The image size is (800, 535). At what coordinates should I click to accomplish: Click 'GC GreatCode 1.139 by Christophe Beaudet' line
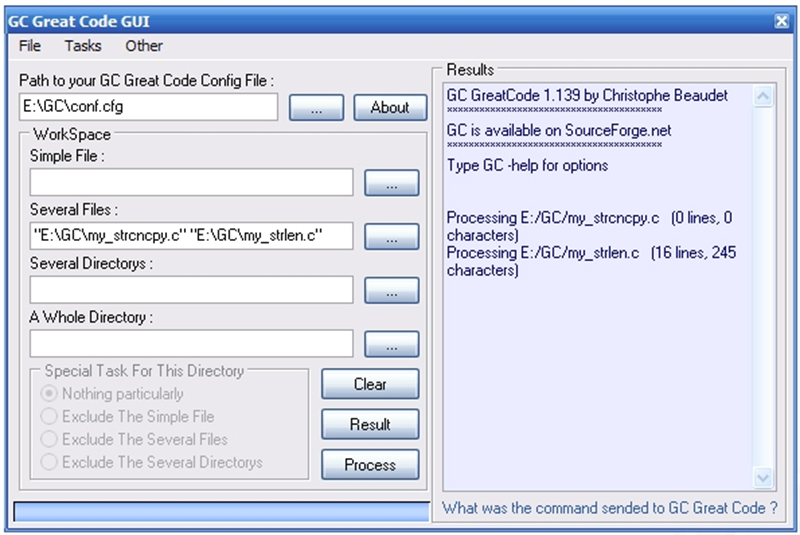click(587, 95)
